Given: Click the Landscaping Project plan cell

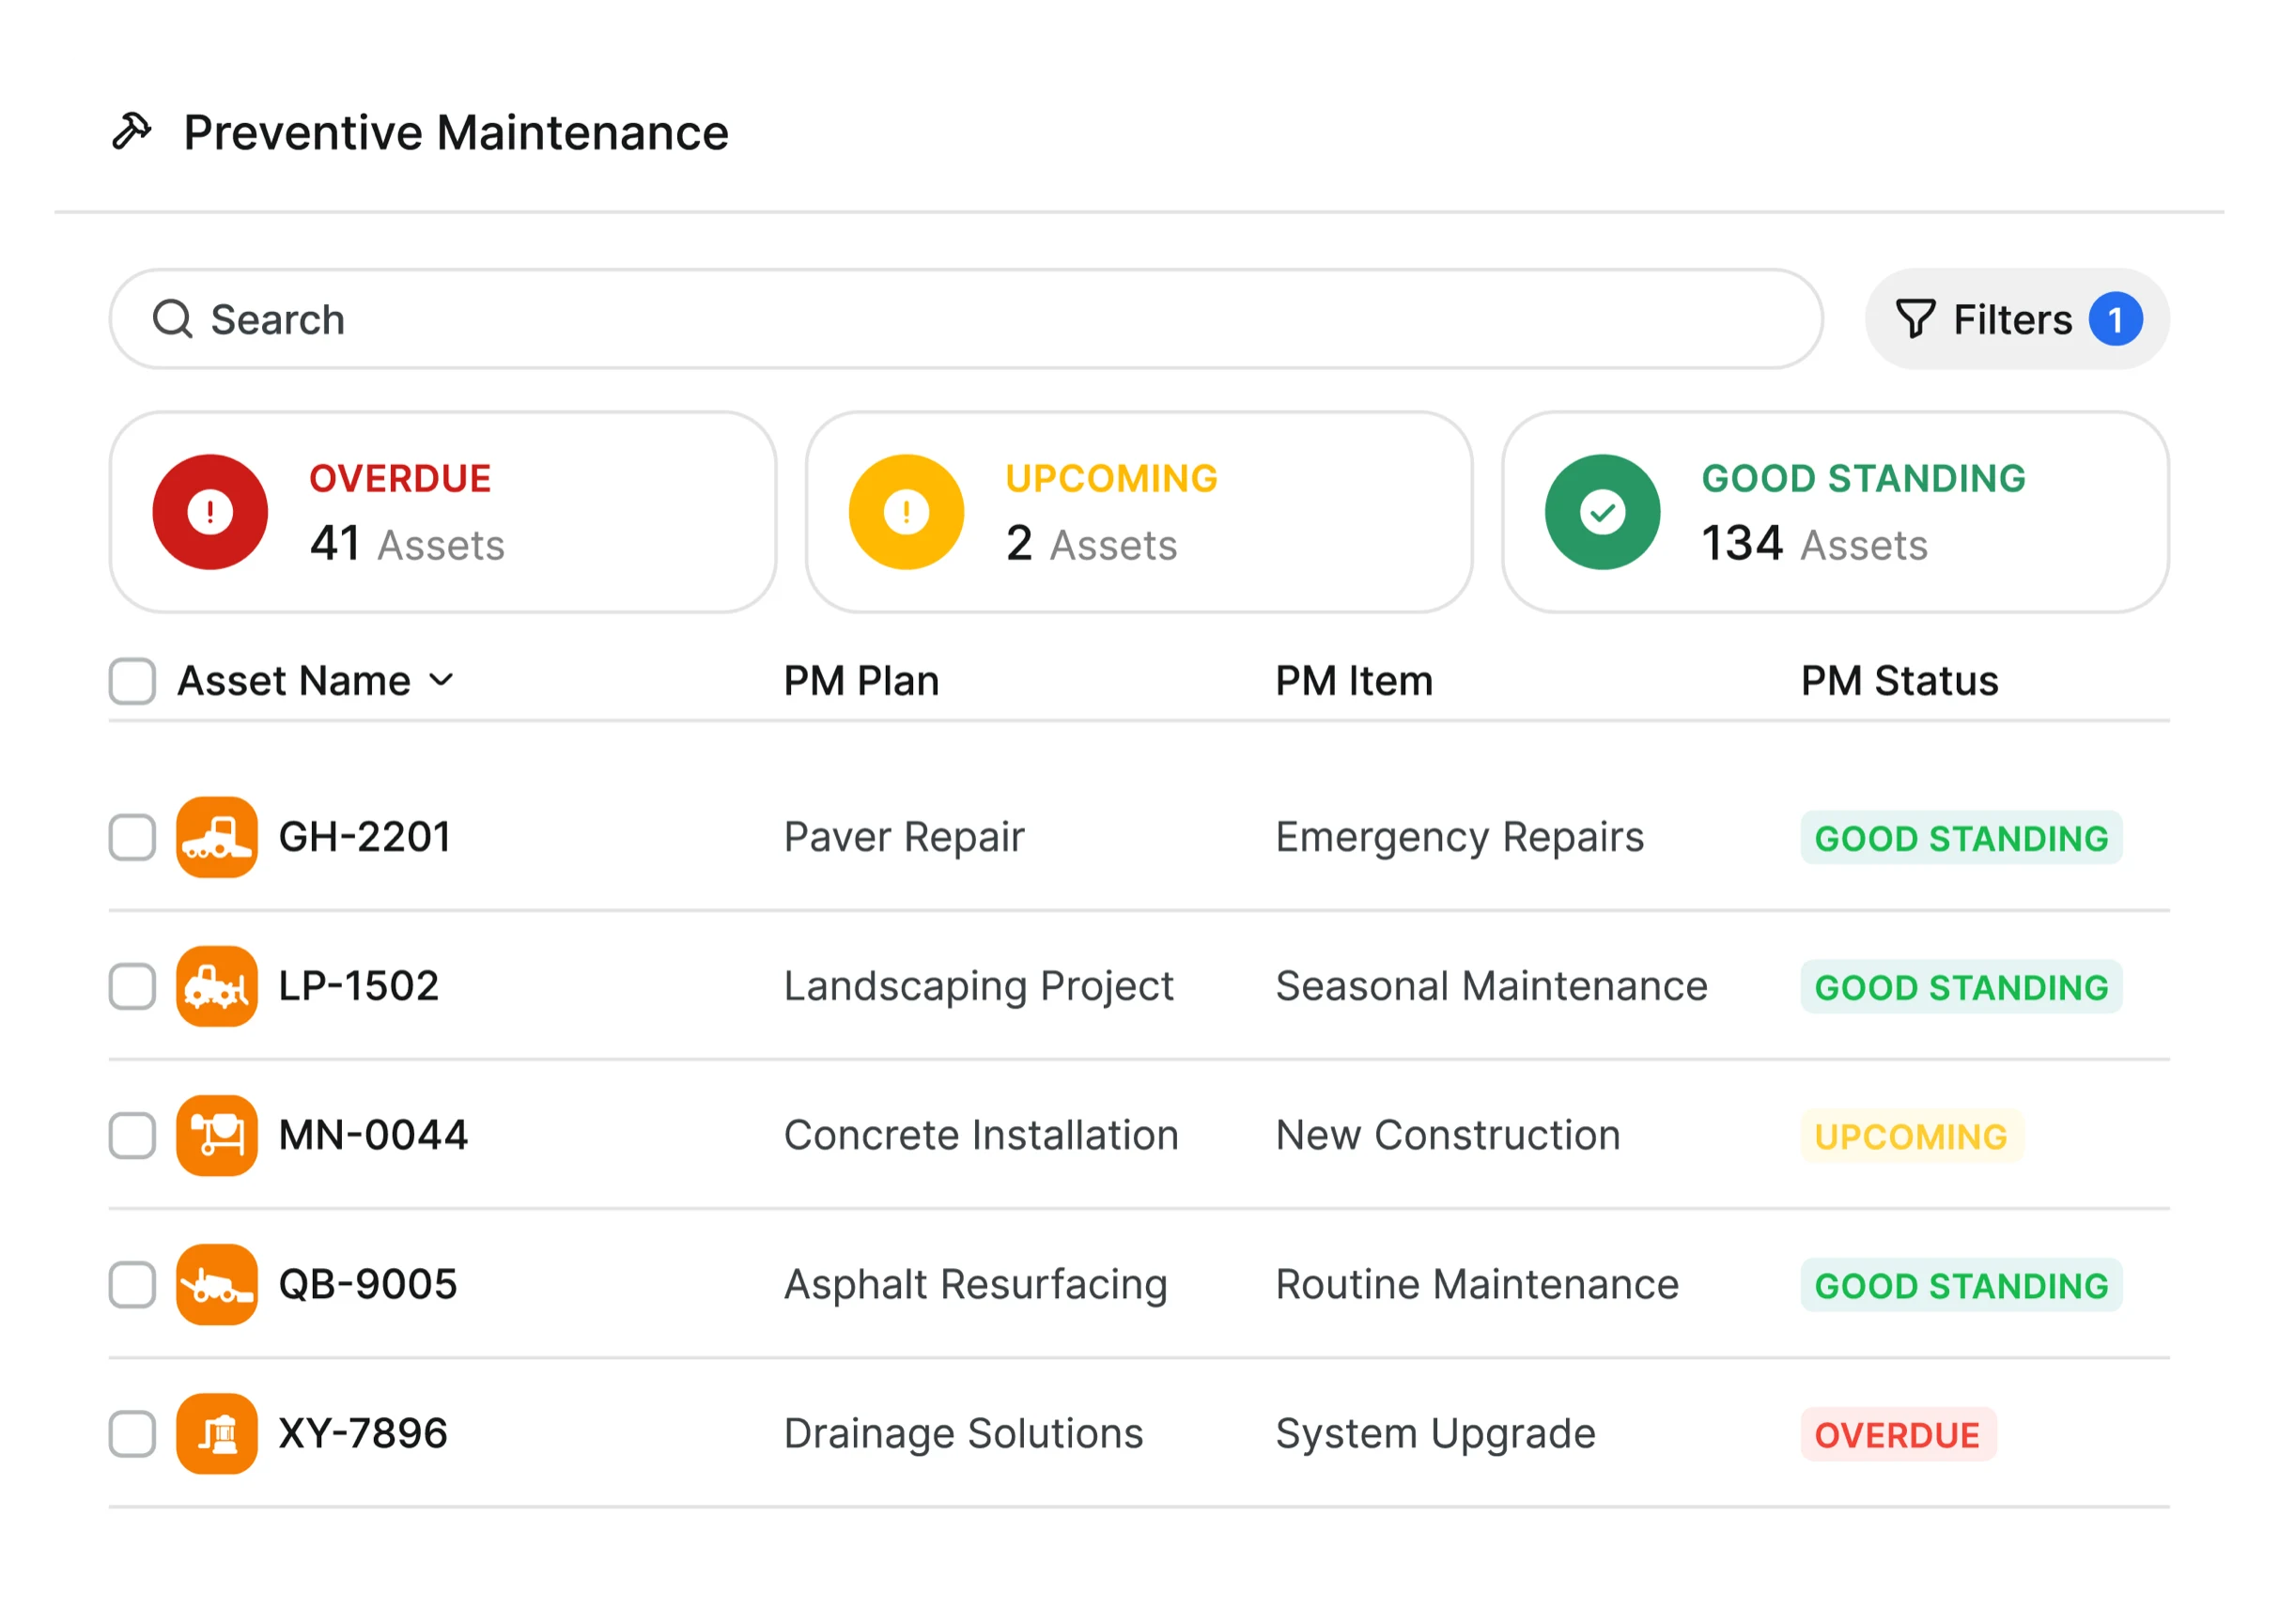Looking at the screenshot, I should [x=978, y=987].
